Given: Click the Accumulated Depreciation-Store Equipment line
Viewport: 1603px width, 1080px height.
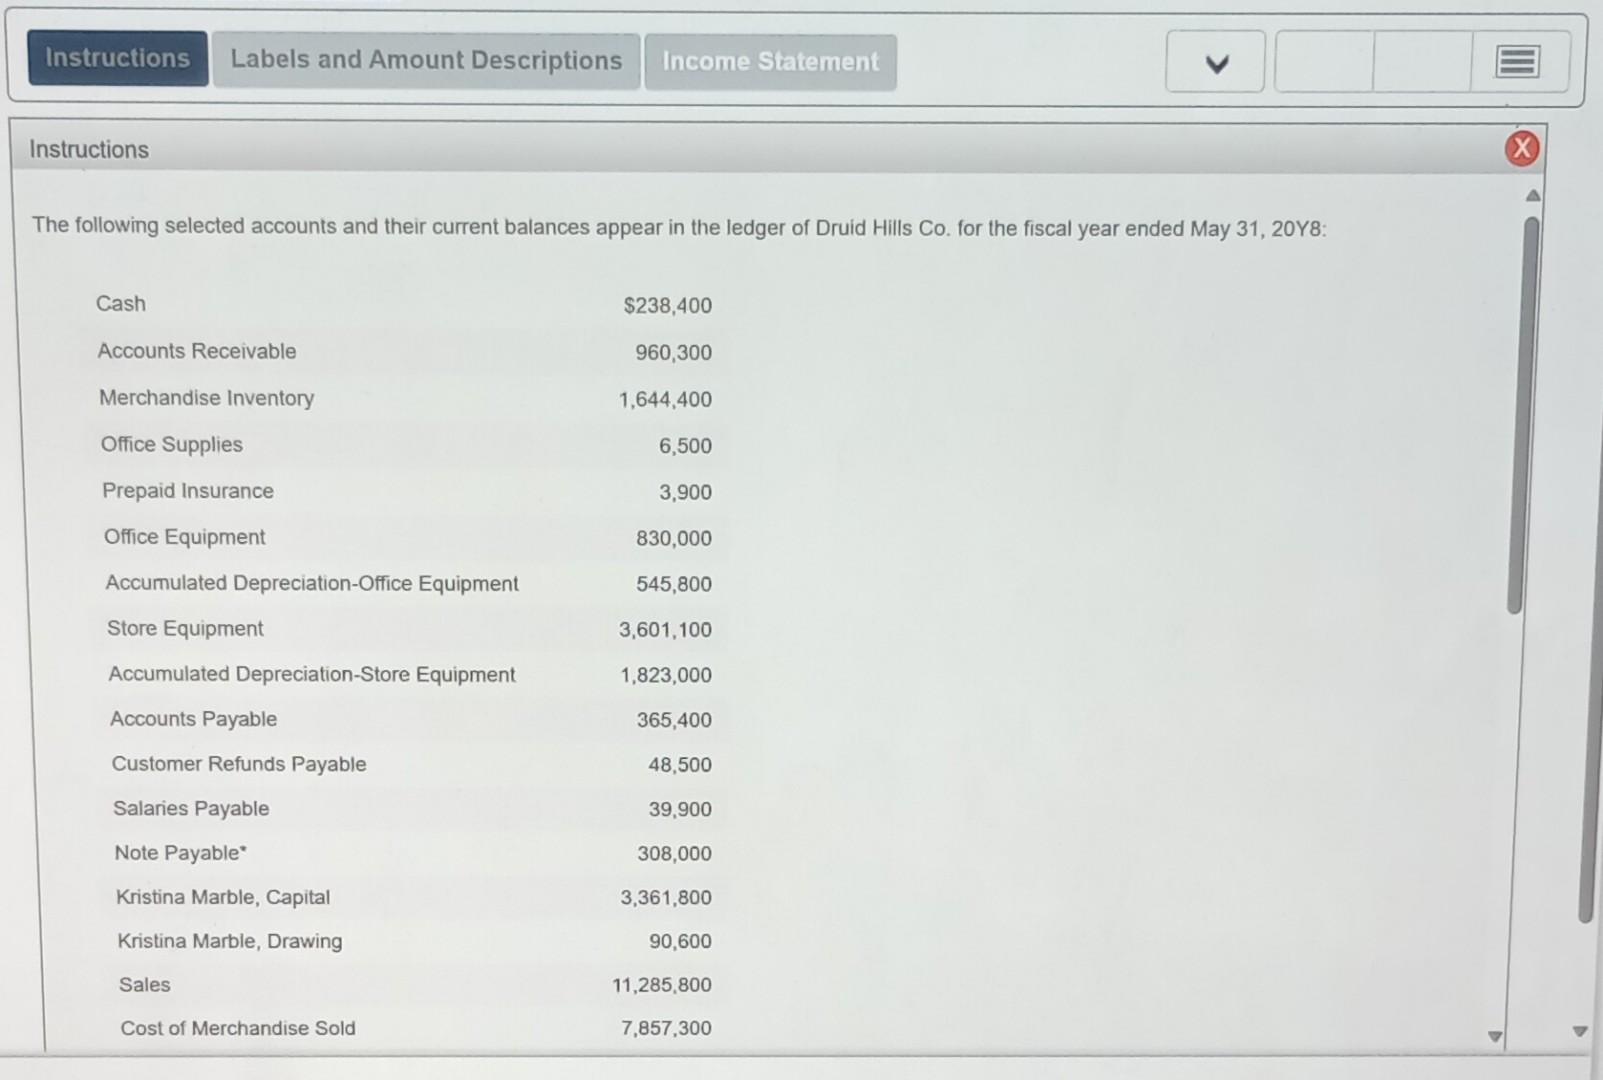Looking at the screenshot, I should pyautogui.click(x=312, y=674).
